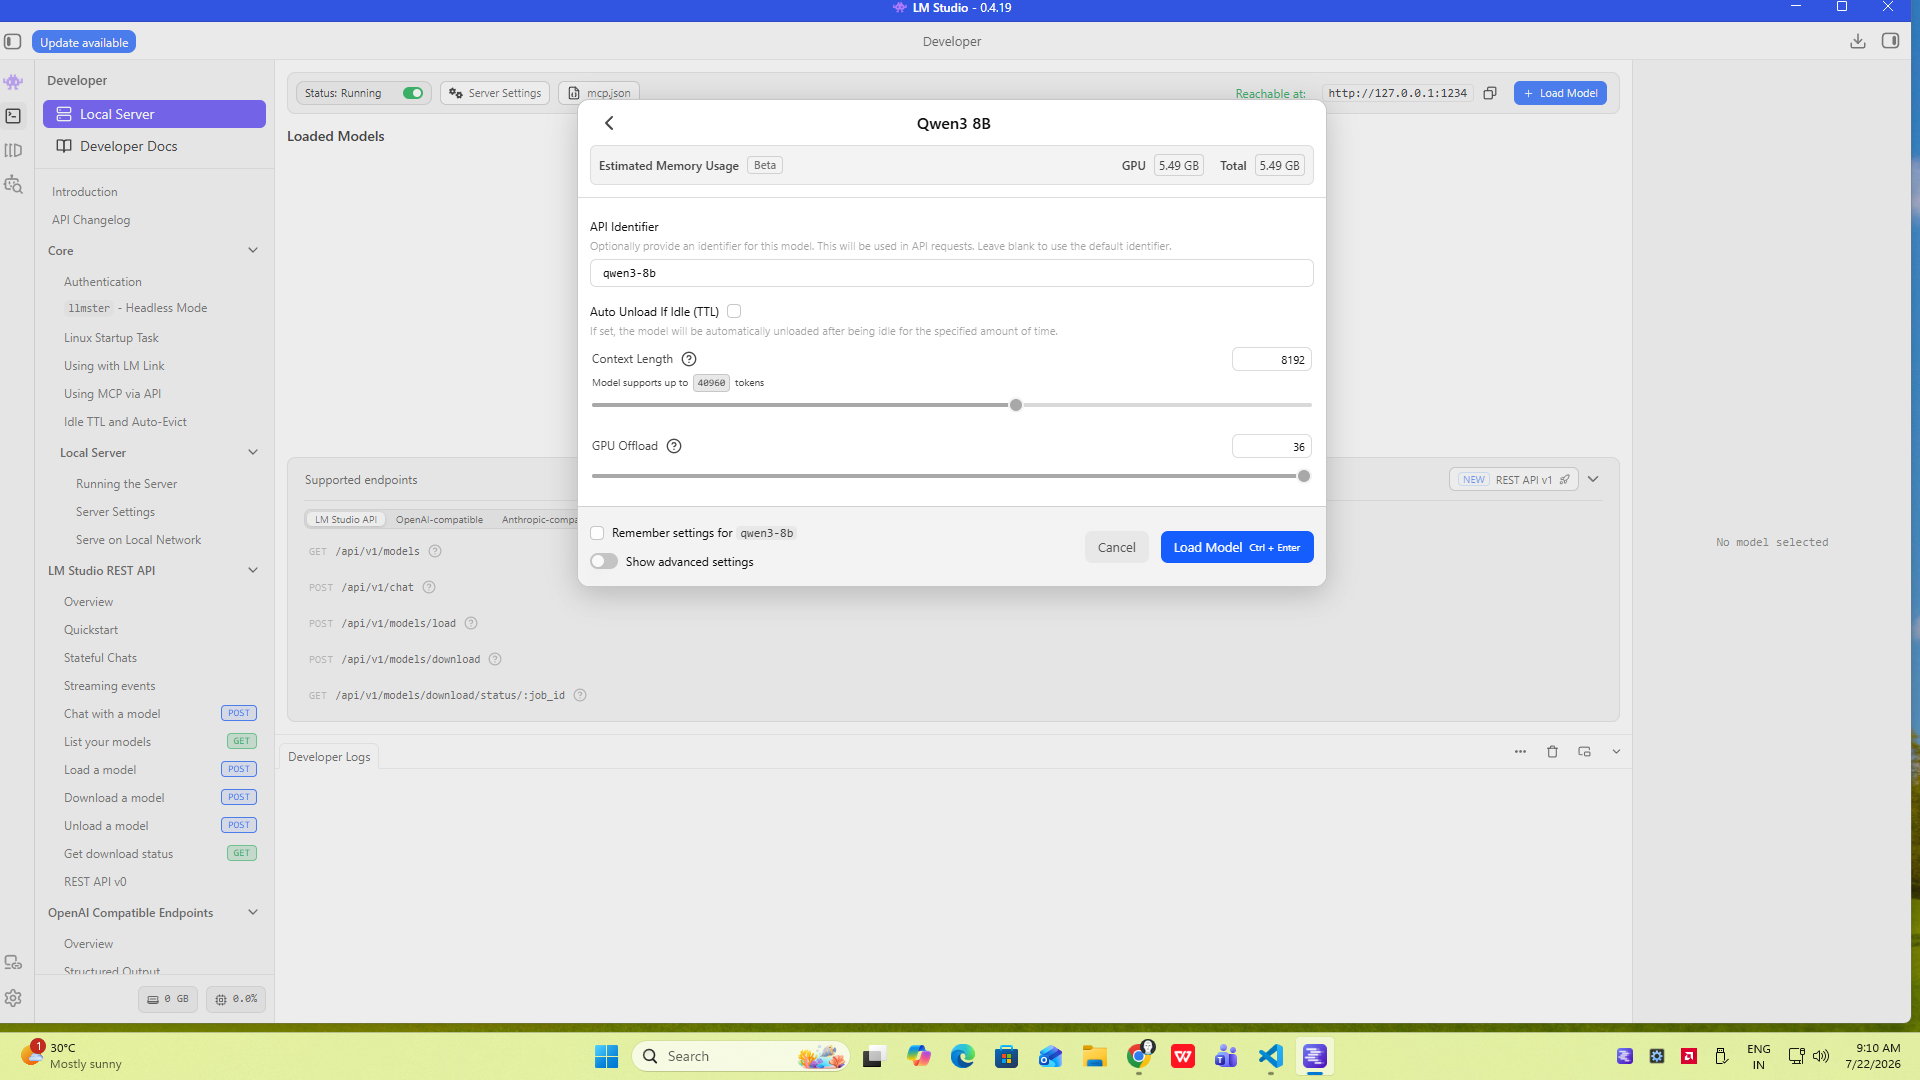Open the LM Link device icon
The image size is (1920, 1080).
point(13,962)
